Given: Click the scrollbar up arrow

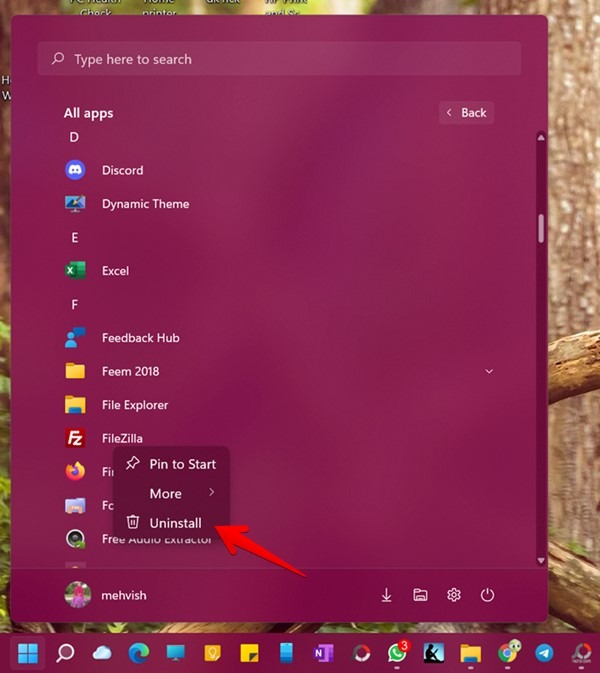Looking at the screenshot, I should tap(541, 138).
